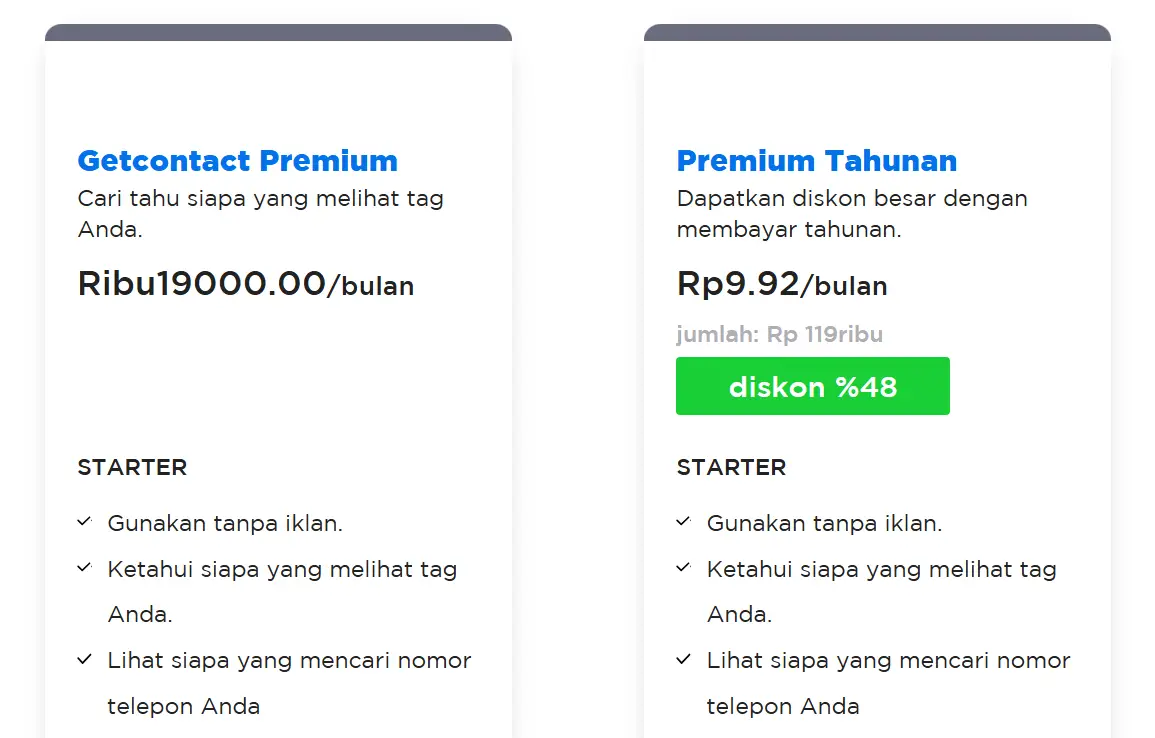Viewport: 1155px width, 738px height.
Task: Click checkmark beside Lihat siapa in Premium Tahunan card
Action: tap(684, 660)
